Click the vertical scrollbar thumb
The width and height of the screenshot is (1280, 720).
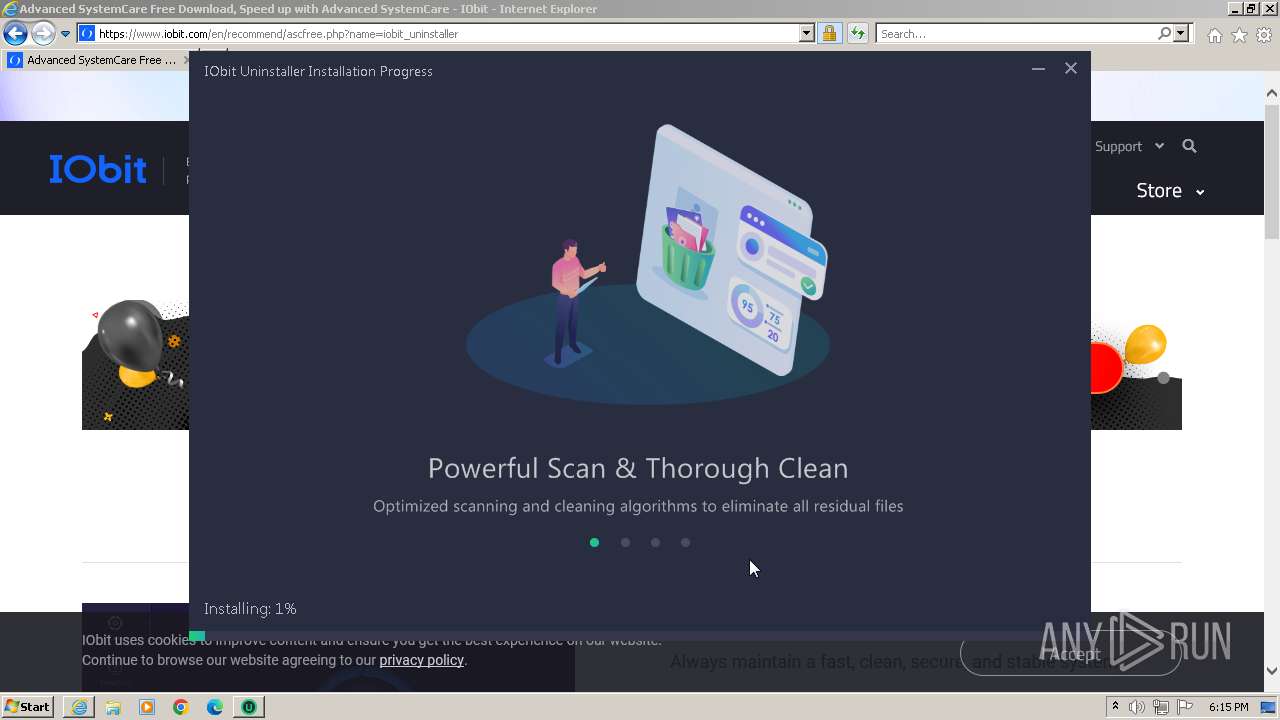pos(1272,171)
